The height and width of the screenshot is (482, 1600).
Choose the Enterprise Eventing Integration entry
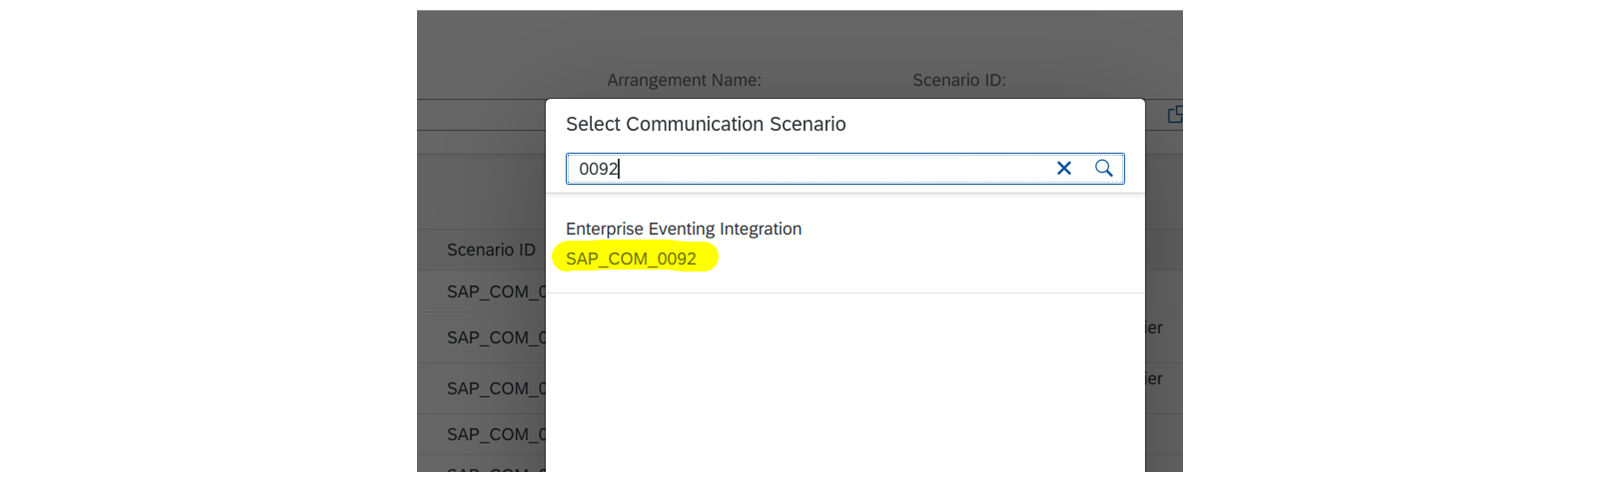tap(684, 229)
